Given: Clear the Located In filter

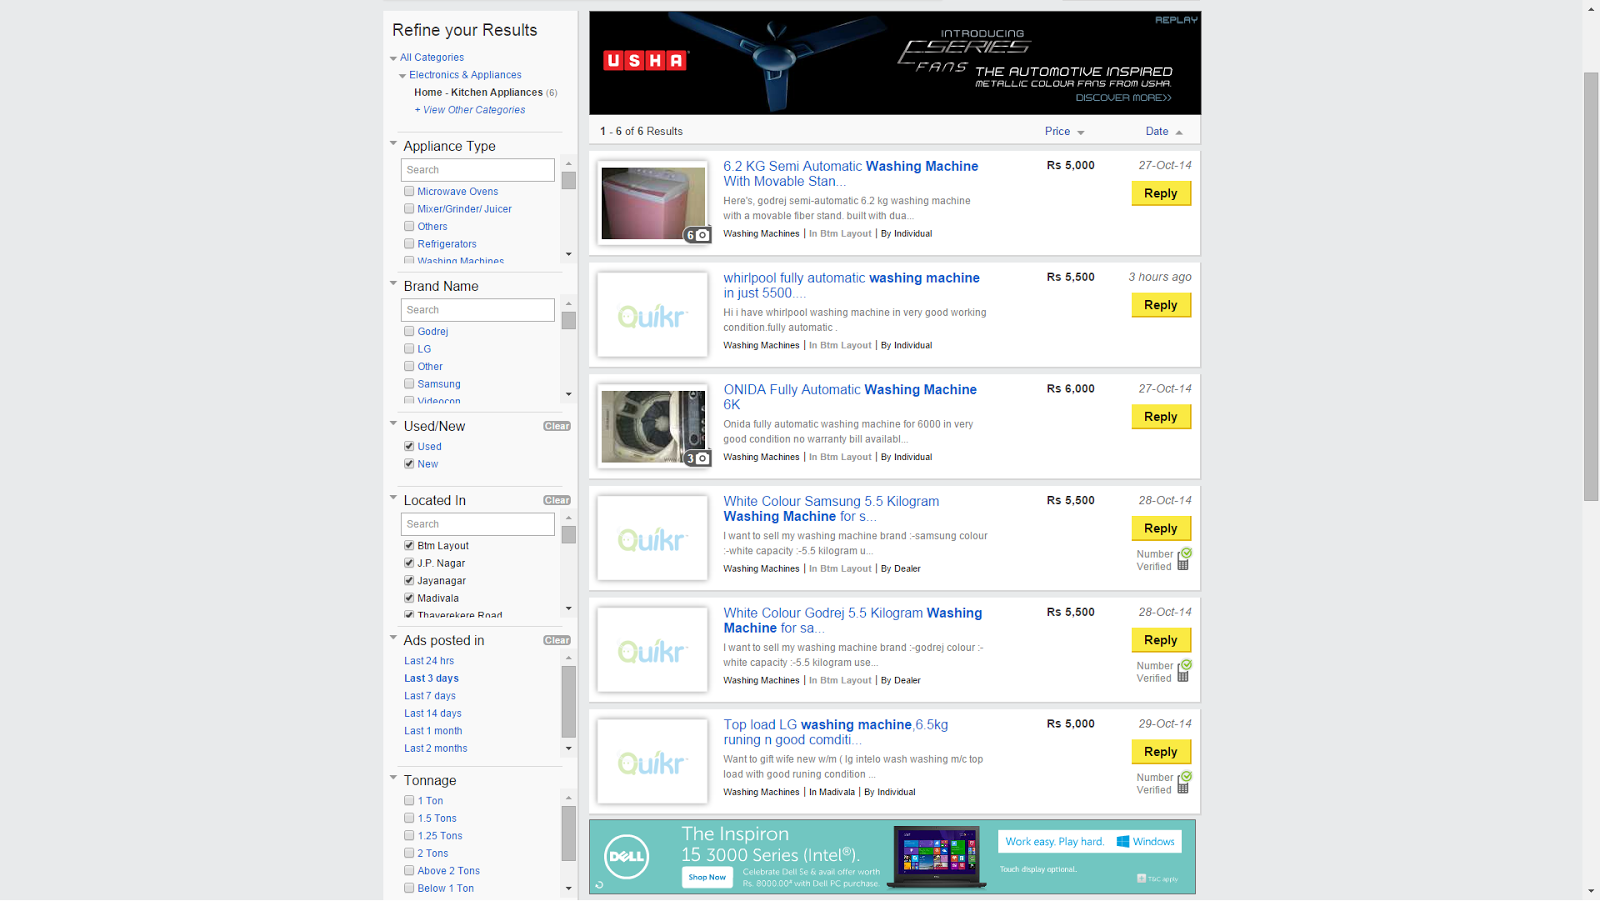Looking at the screenshot, I should coord(557,500).
